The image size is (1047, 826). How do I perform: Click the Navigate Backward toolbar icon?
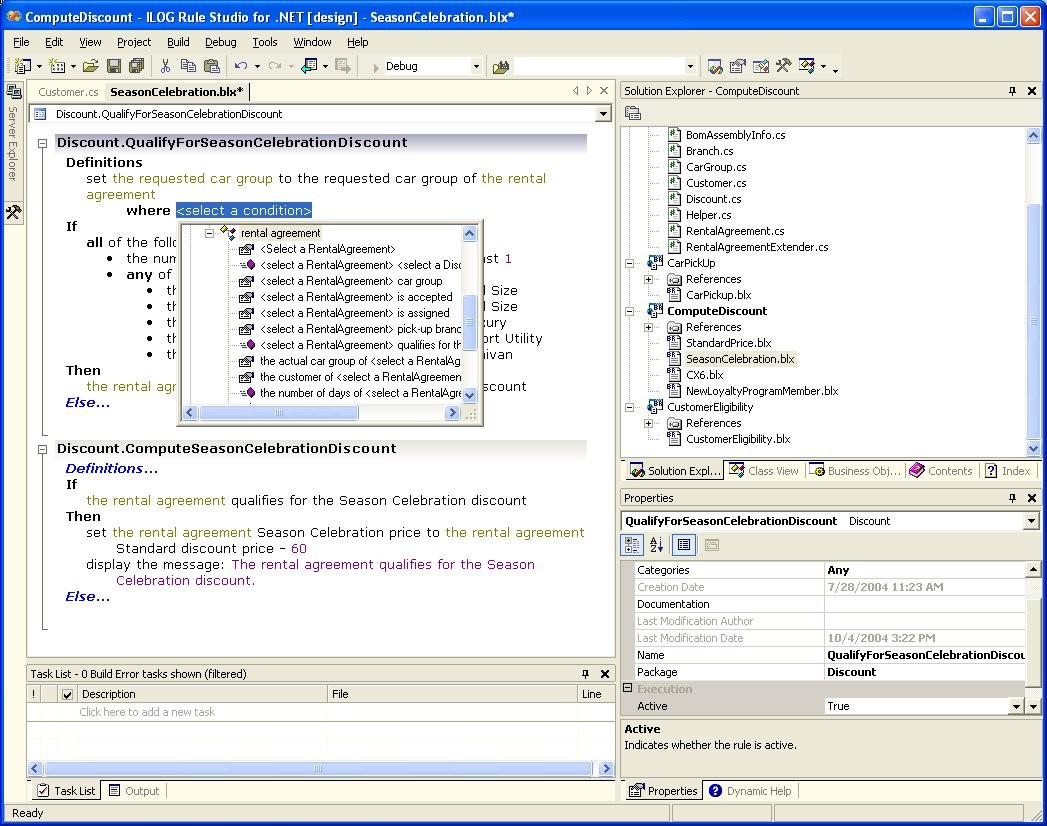pyautogui.click(x=309, y=66)
